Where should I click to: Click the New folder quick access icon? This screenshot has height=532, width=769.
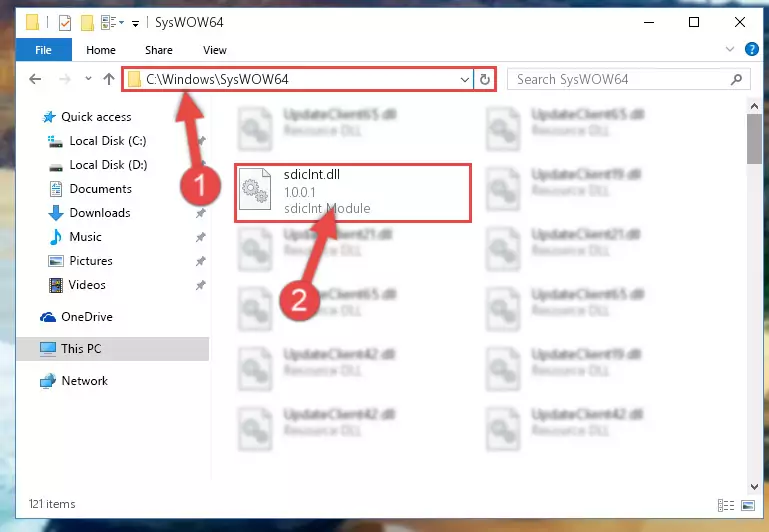pyautogui.click(x=87, y=23)
